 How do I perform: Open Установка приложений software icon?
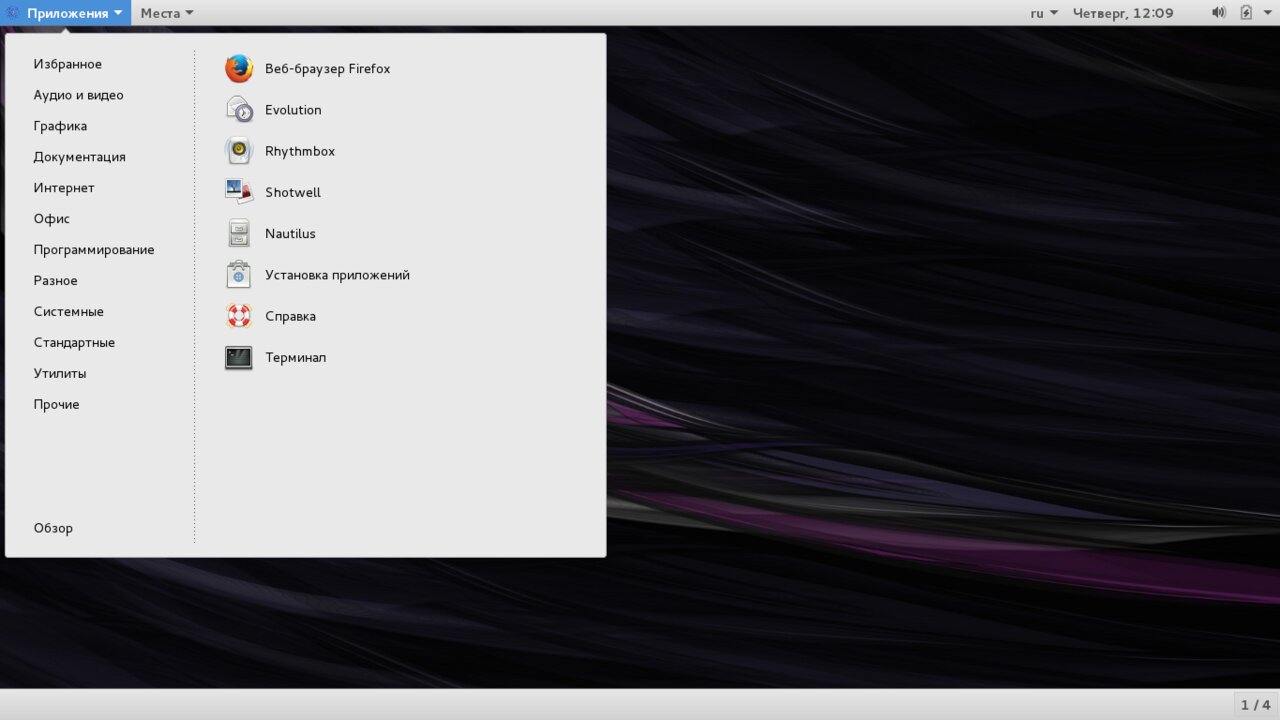tap(239, 274)
